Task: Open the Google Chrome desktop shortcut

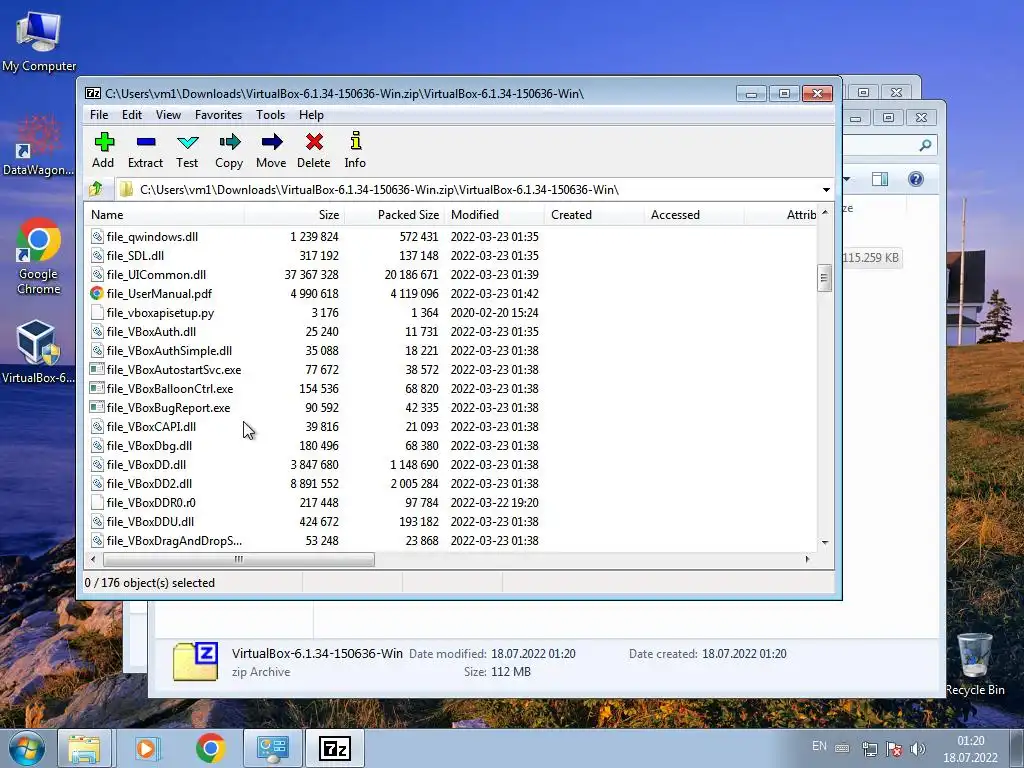Action: (x=39, y=257)
